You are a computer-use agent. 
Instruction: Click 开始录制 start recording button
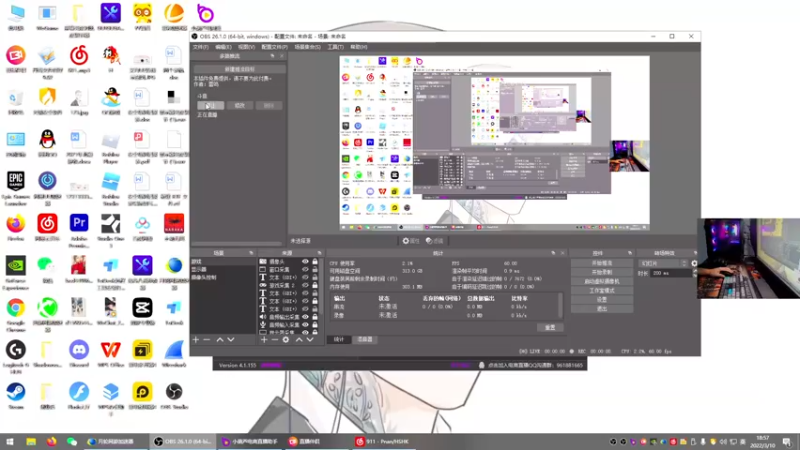[x=602, y=272]
